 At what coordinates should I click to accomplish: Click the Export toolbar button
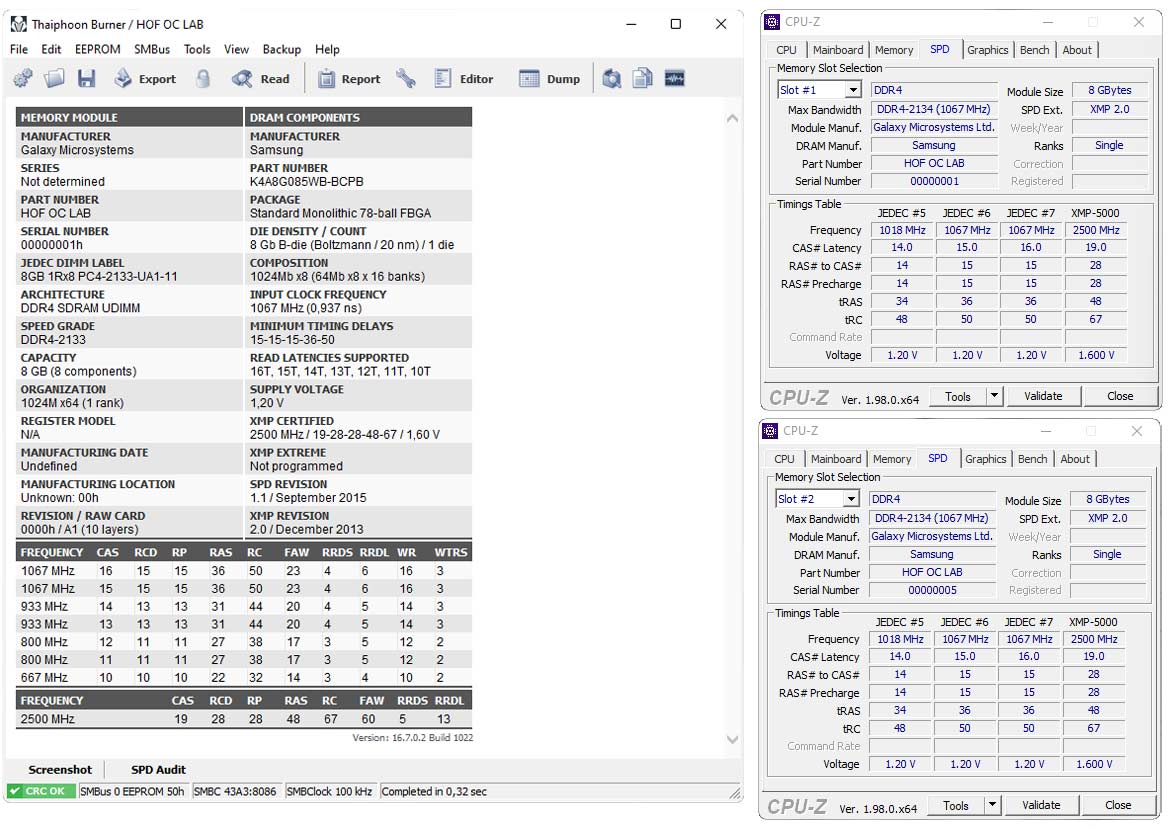point(145,78)
